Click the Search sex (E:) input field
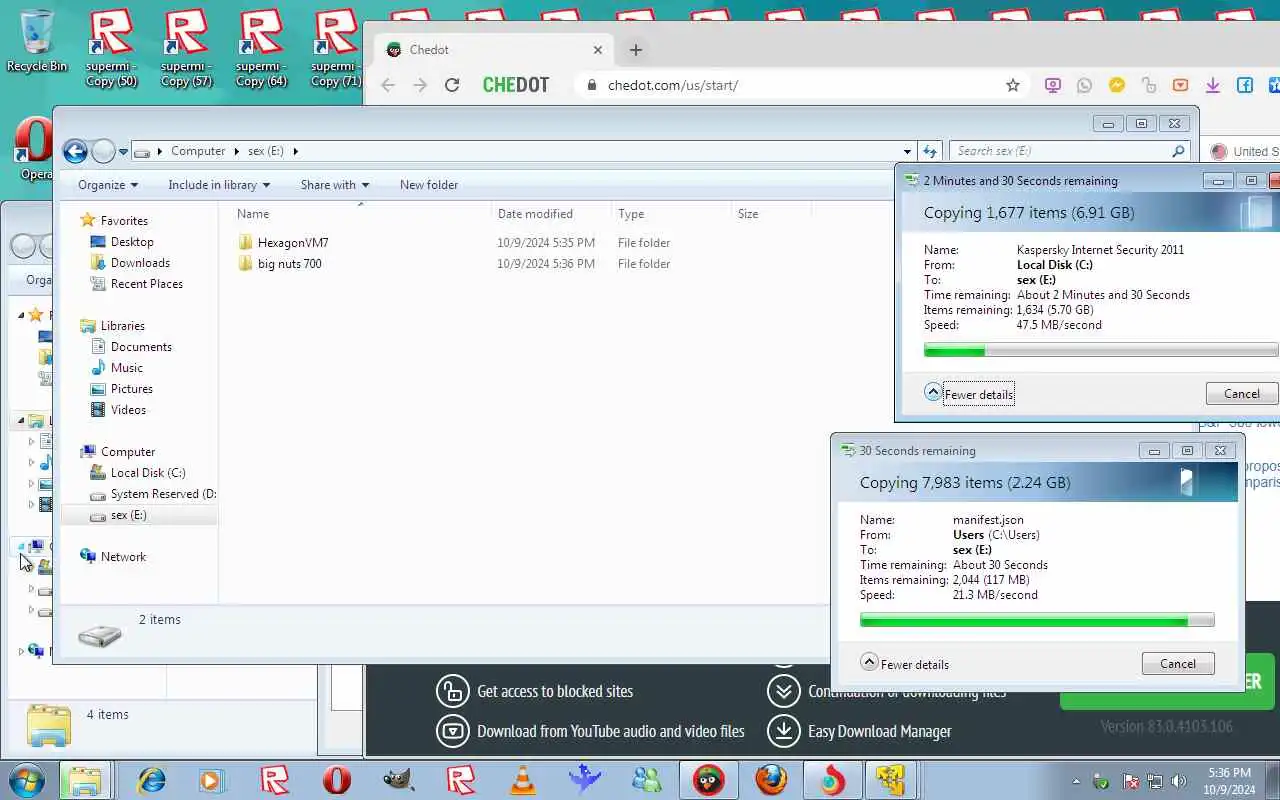The height and width of the screenshot is (800, 1280). (x=1060, y=151)
